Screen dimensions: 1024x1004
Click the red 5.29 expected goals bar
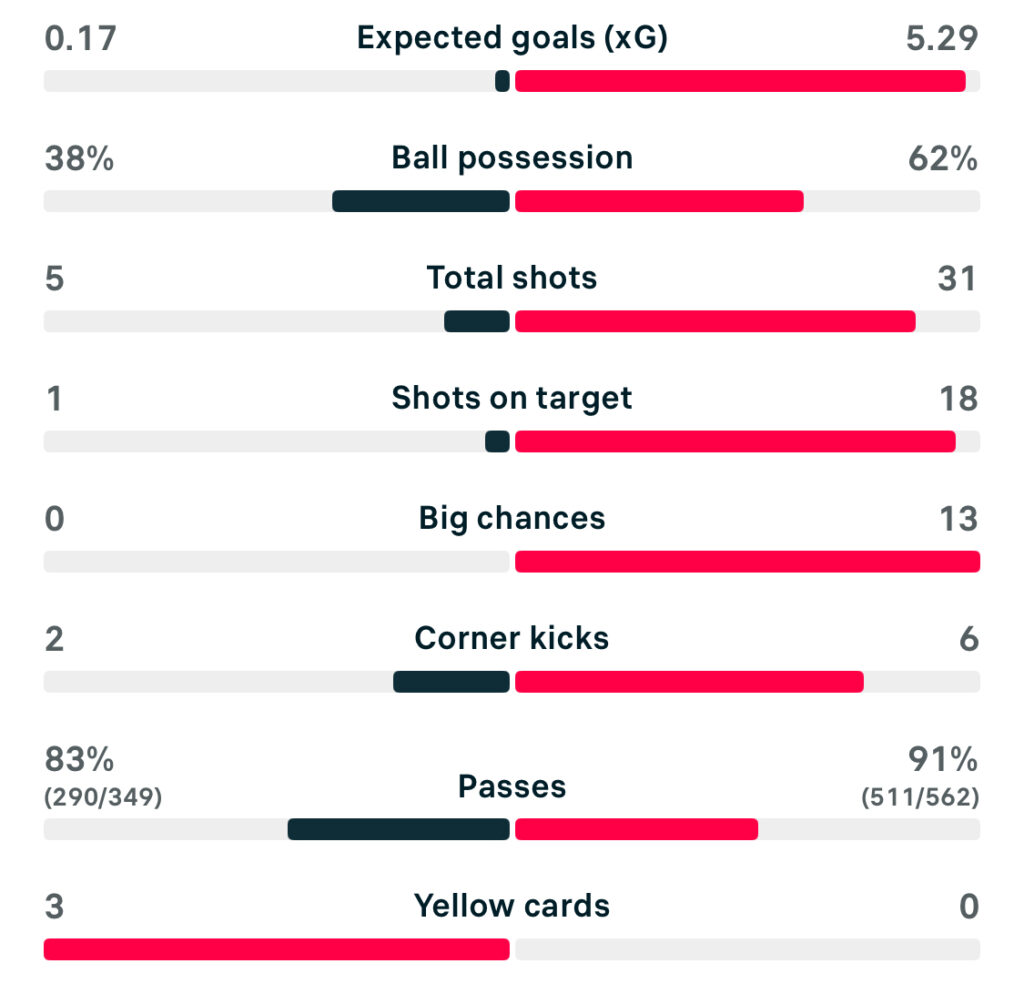(x=740, y=81)
